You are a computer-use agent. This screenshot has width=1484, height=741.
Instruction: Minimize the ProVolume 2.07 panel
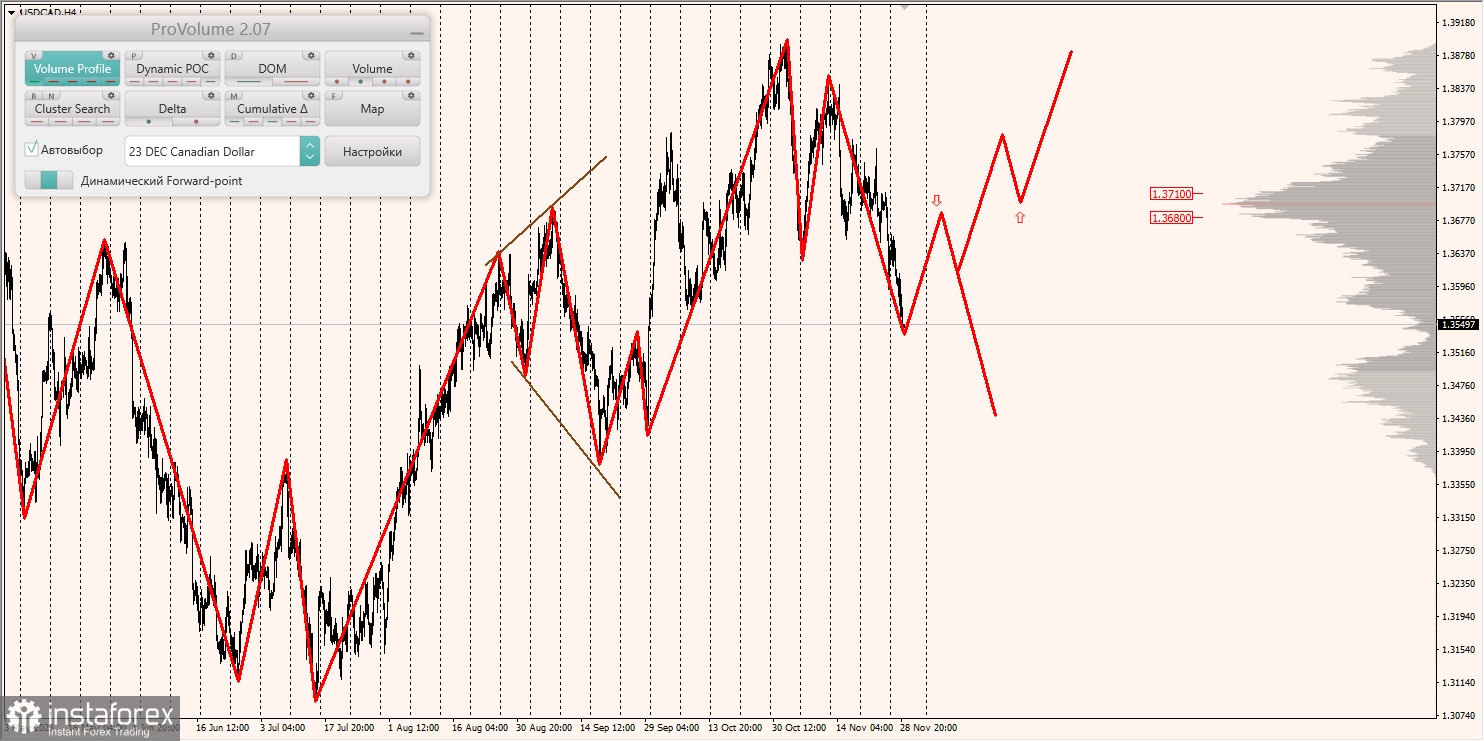coord(416,33)
